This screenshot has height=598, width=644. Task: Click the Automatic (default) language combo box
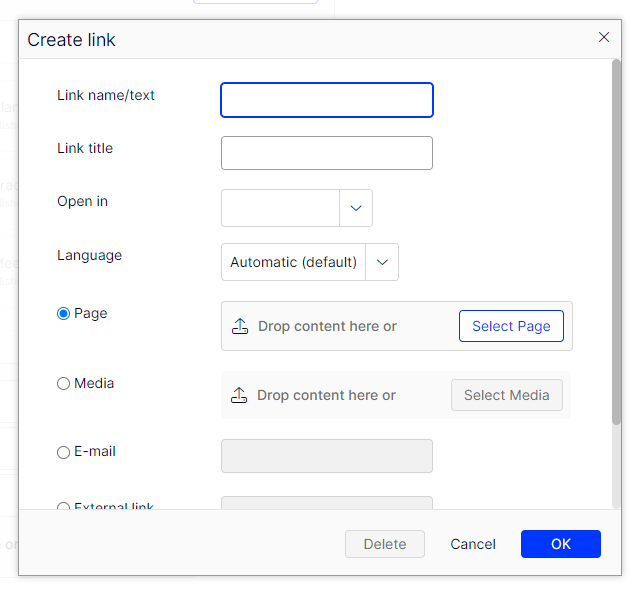coord(293,262)
